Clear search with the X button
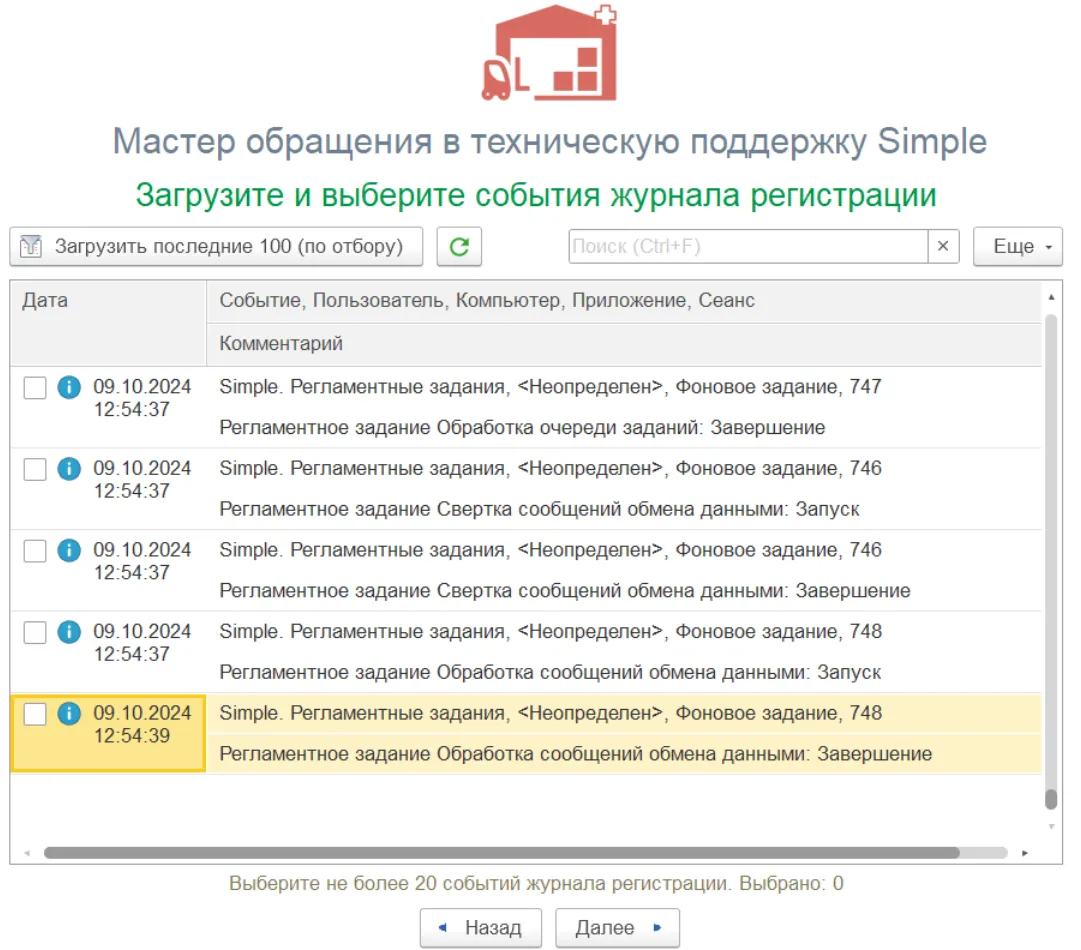The height and width of the screenshot is (950, 1081). pos(943,246)
